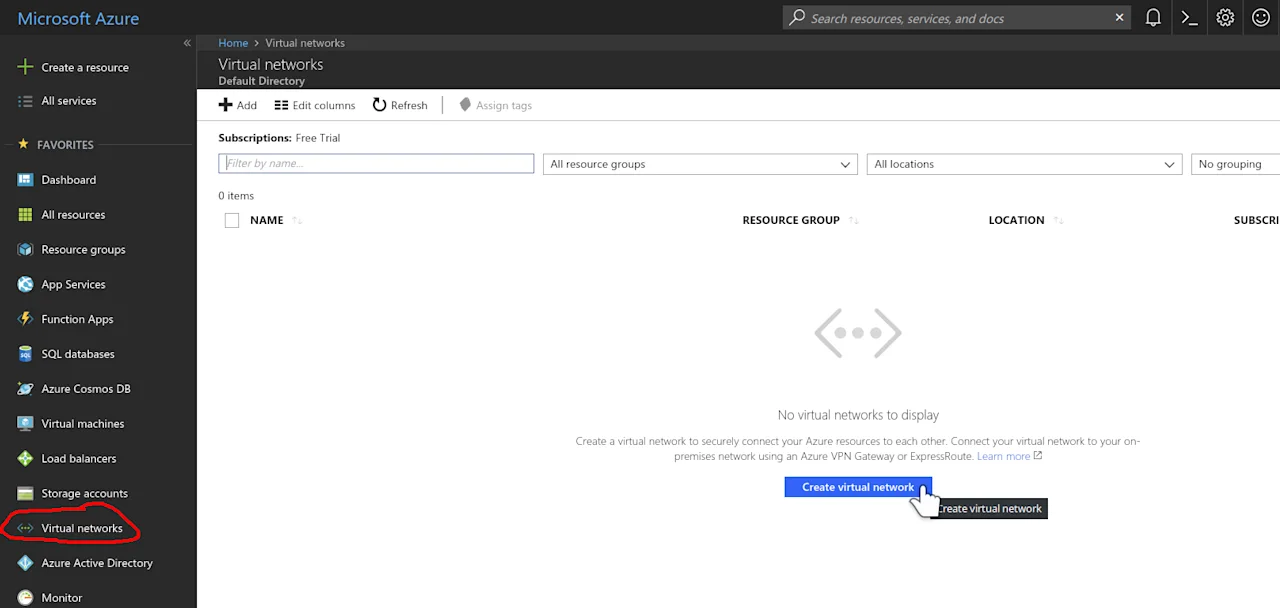Click the Resource groups cube icon
Viewport: 1280px width, 608px height.
[x=25, y=250]
